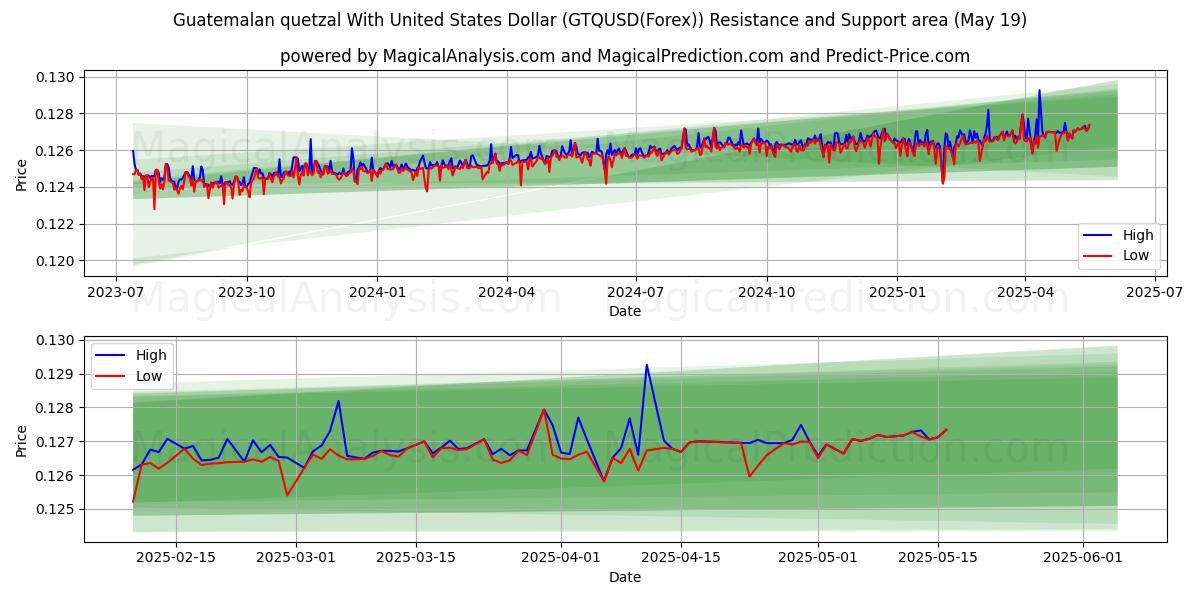
Task: Click 'Low' in the bottom chart legend
Action: (149, 376)
